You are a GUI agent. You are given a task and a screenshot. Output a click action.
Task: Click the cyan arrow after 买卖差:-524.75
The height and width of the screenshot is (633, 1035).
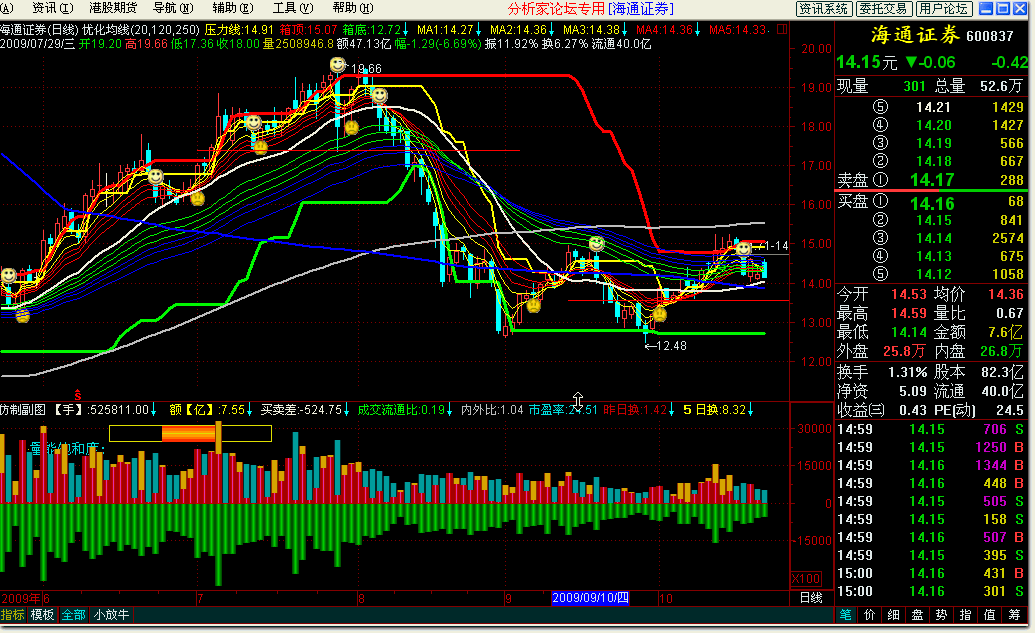pos(347,410)
